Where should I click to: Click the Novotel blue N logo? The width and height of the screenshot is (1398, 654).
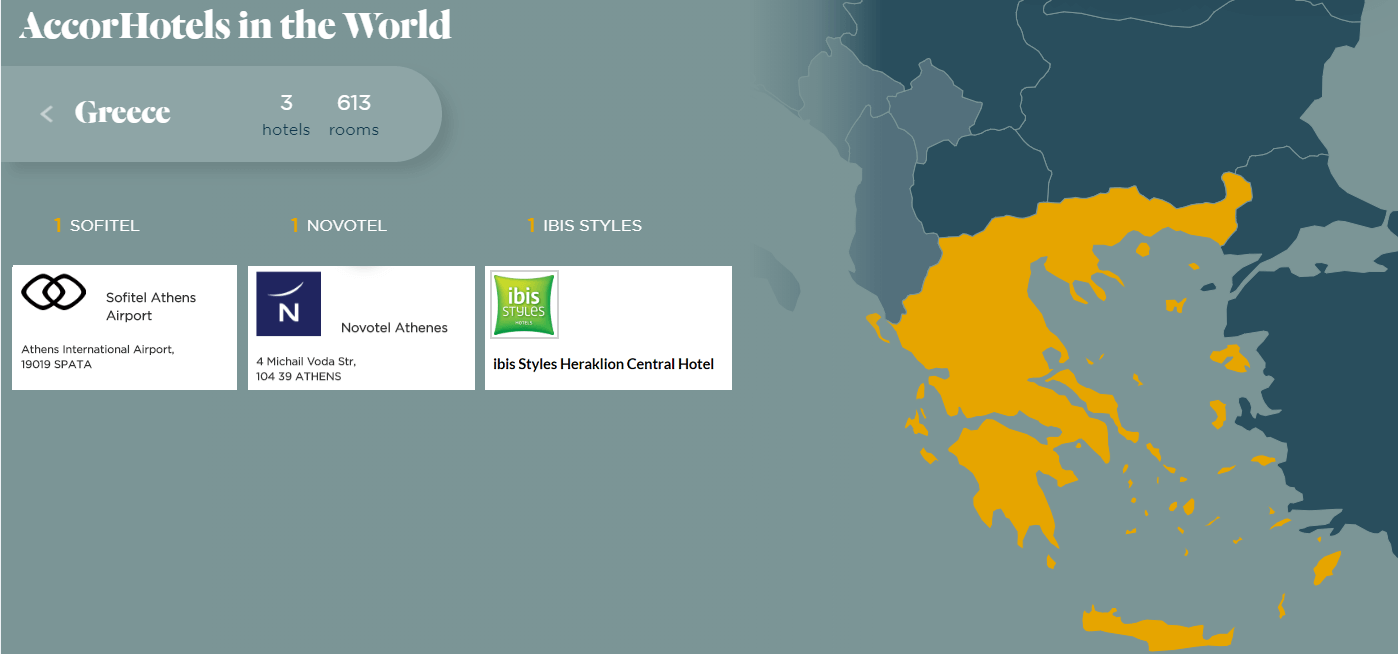pyautogui.click(x=288, y=304)
